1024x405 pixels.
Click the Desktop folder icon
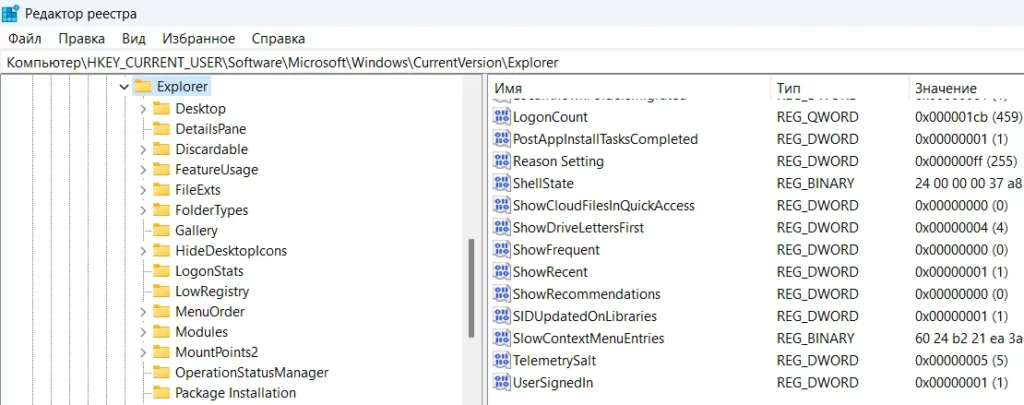click(x=161, y=108)
